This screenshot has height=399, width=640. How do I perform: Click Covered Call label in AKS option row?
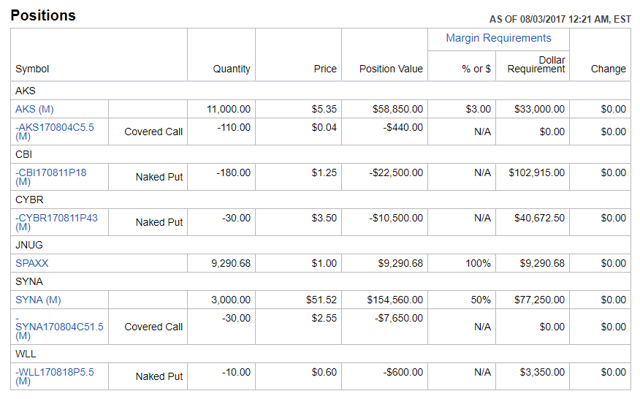click(x=153, y=132)
